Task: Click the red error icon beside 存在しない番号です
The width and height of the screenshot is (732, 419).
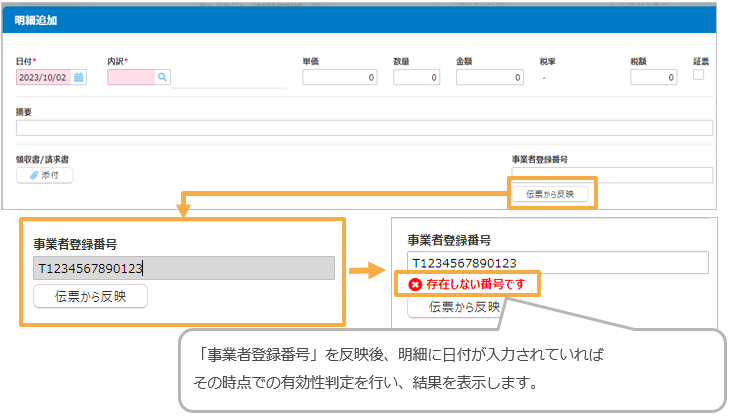Action: (415, 285)
